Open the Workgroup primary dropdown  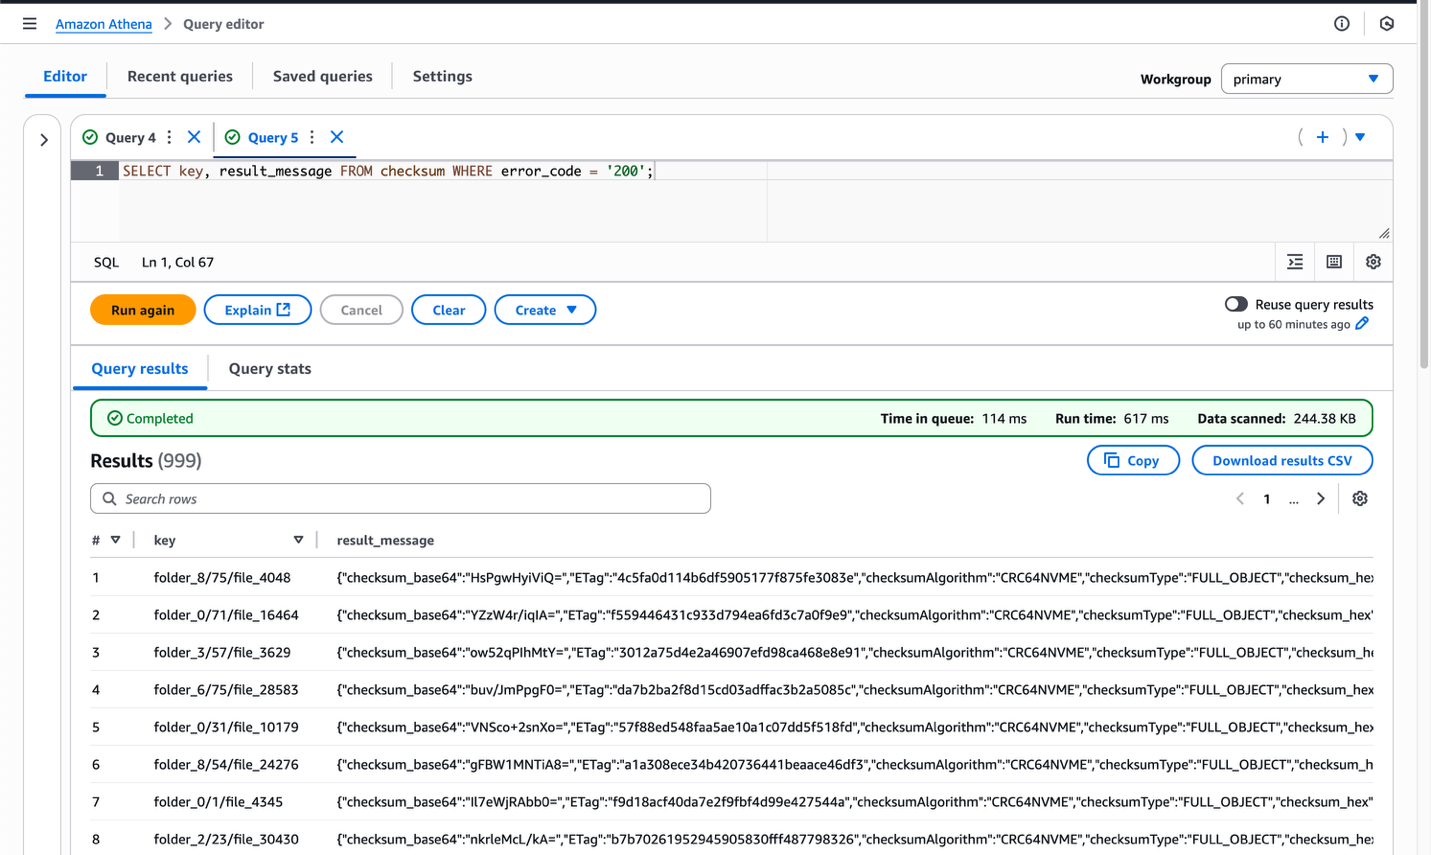pos(1306,78)
